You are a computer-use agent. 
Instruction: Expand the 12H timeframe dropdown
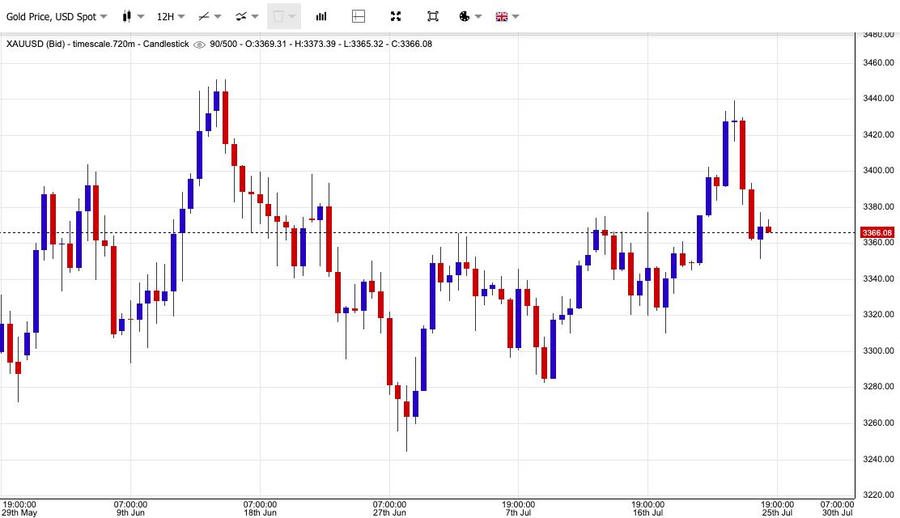[x=170, y=17]
